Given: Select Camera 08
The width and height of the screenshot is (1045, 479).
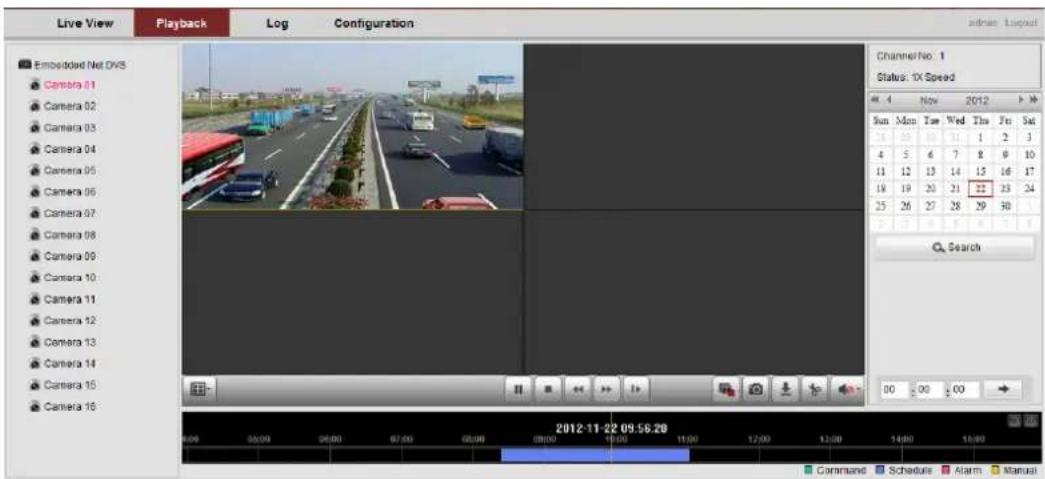Looking at the screenshot, I should coord(64,235).
